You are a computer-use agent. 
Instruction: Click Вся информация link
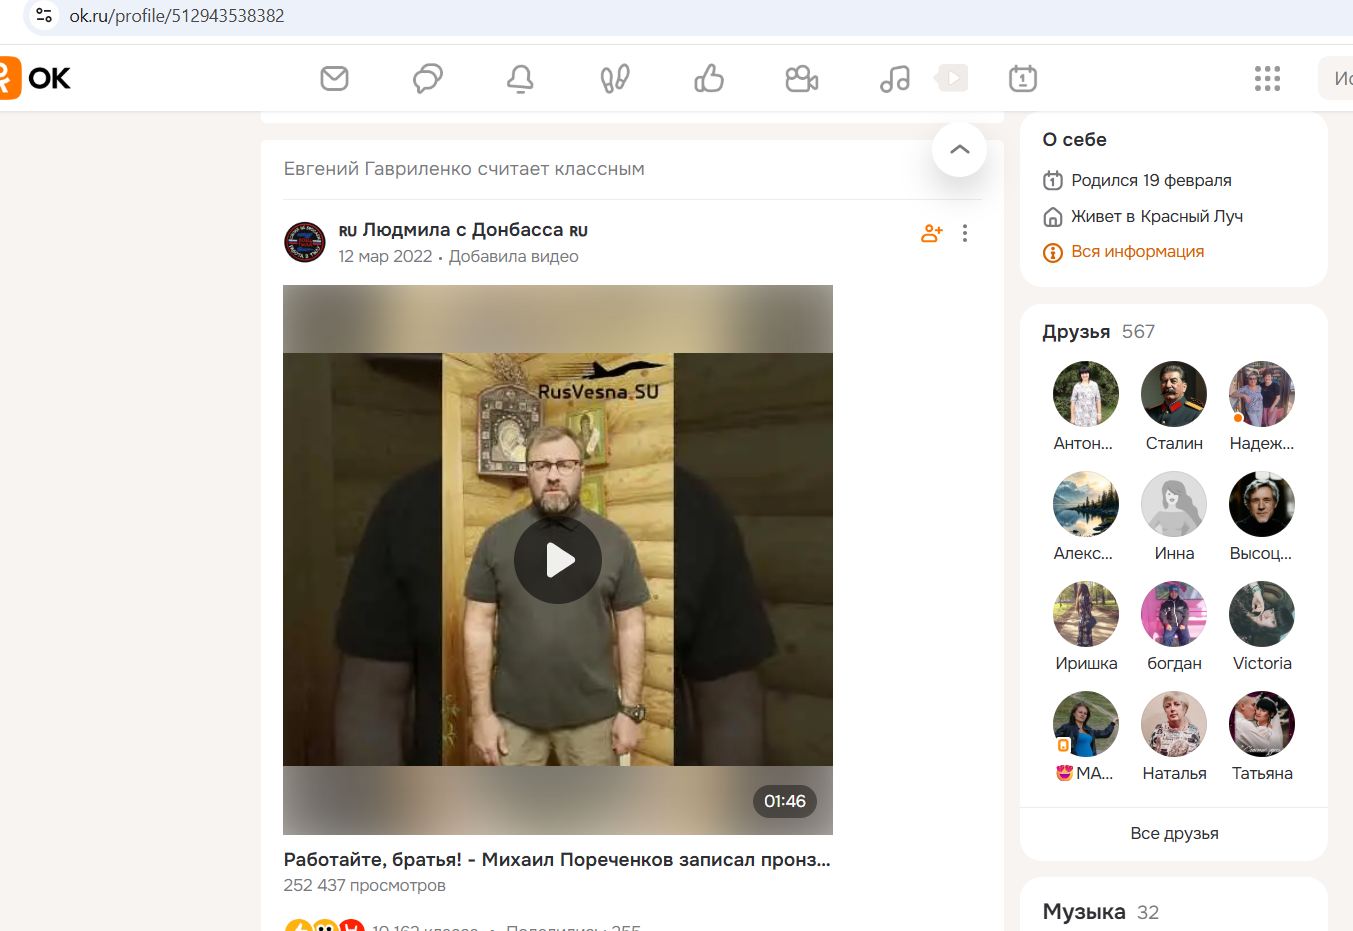point(1137,251)
